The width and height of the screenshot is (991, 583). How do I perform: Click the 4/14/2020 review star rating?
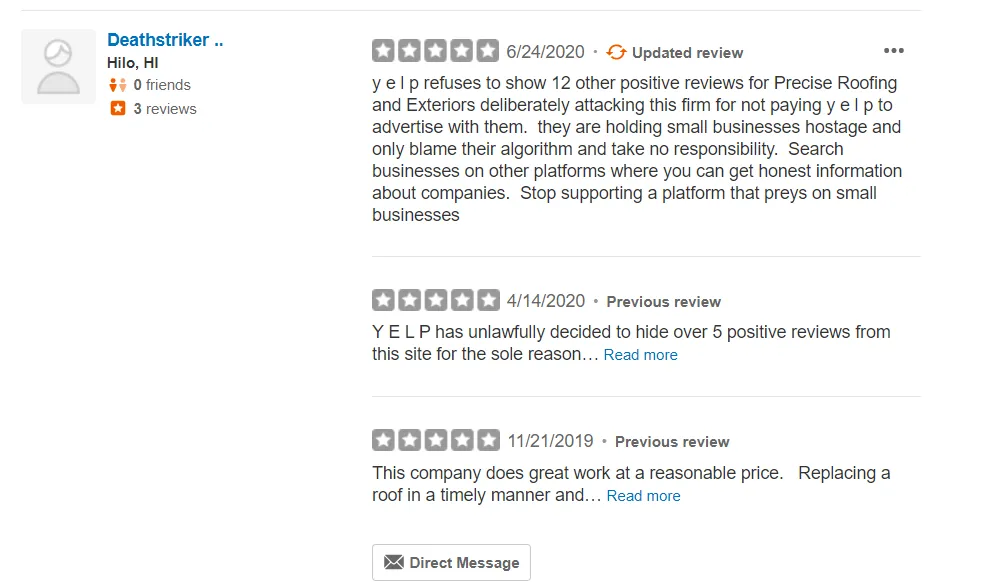pos(435,300)
